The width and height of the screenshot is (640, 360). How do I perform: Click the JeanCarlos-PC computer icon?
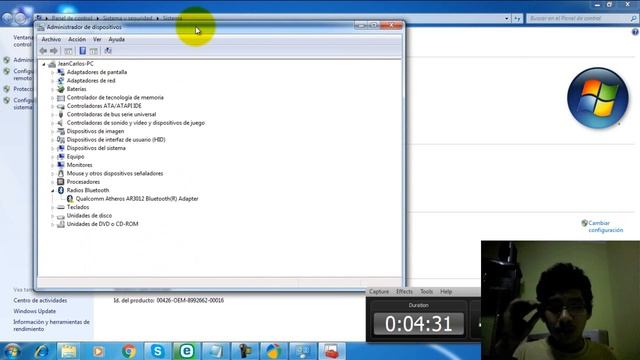pos(52,64)
